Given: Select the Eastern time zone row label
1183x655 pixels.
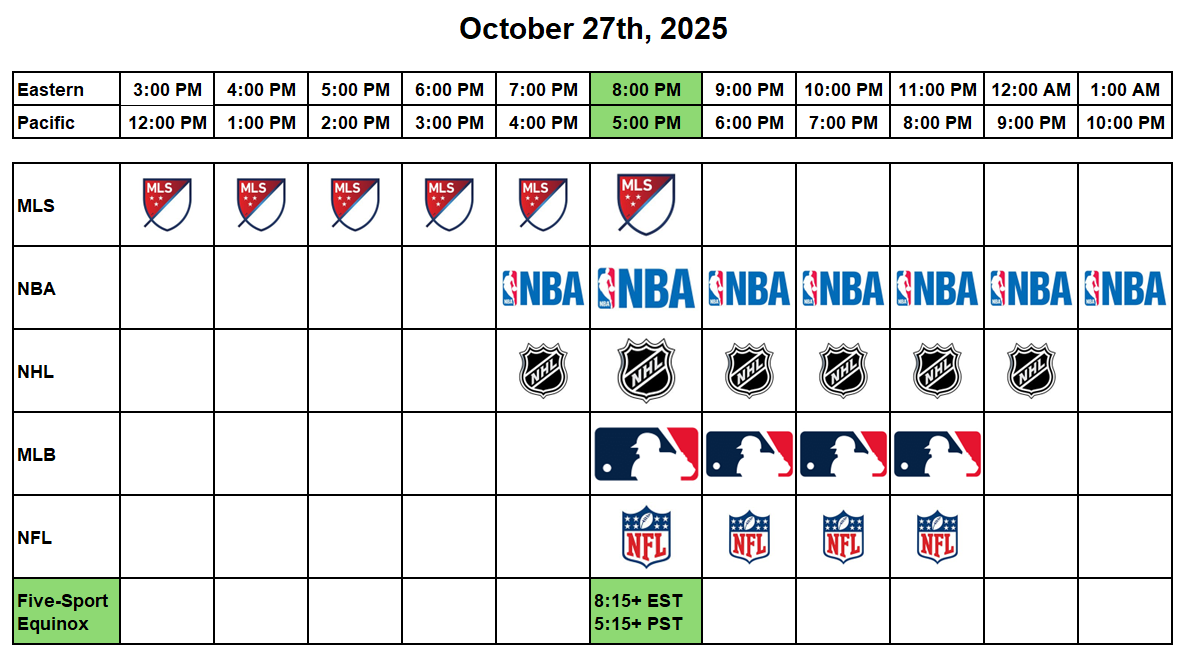Looking at the screenshot, I should coord(67,89).
